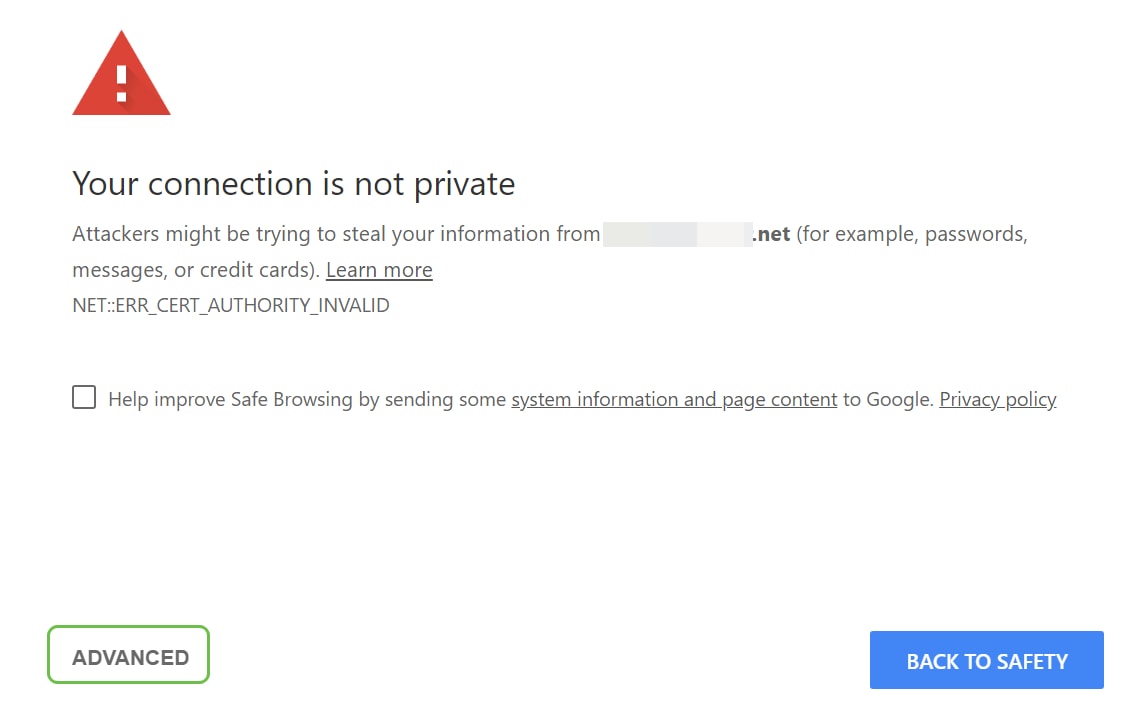Click the white exclamation mark symbol
Image resolution: width=1132 pixels, height=713 pixels.
[x=121, y=82]
